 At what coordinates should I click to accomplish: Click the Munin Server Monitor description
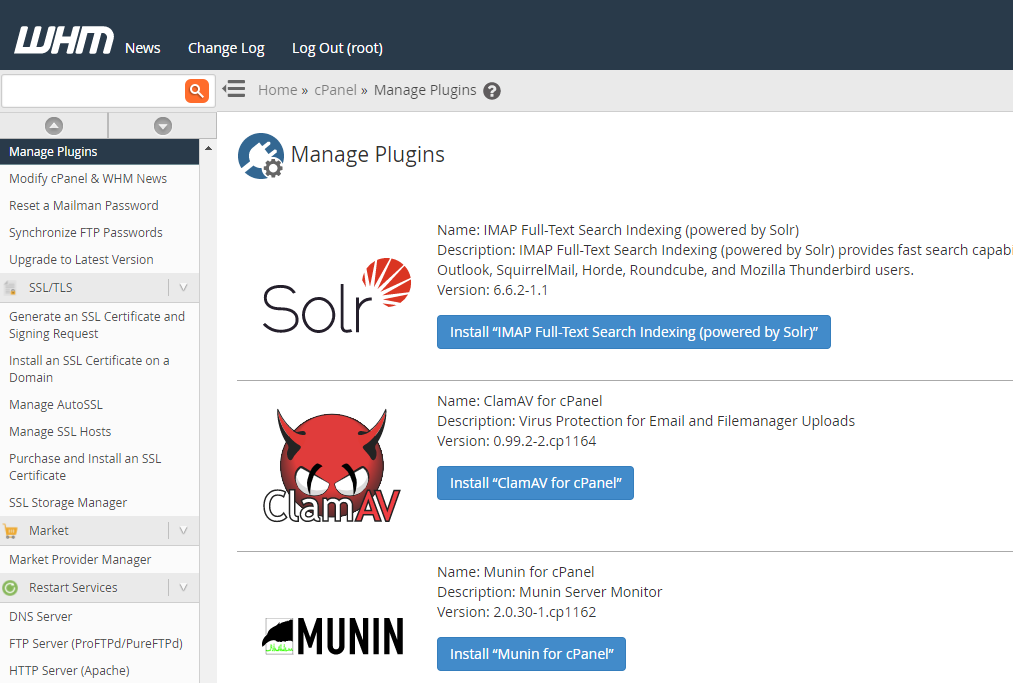pos(550,593)
